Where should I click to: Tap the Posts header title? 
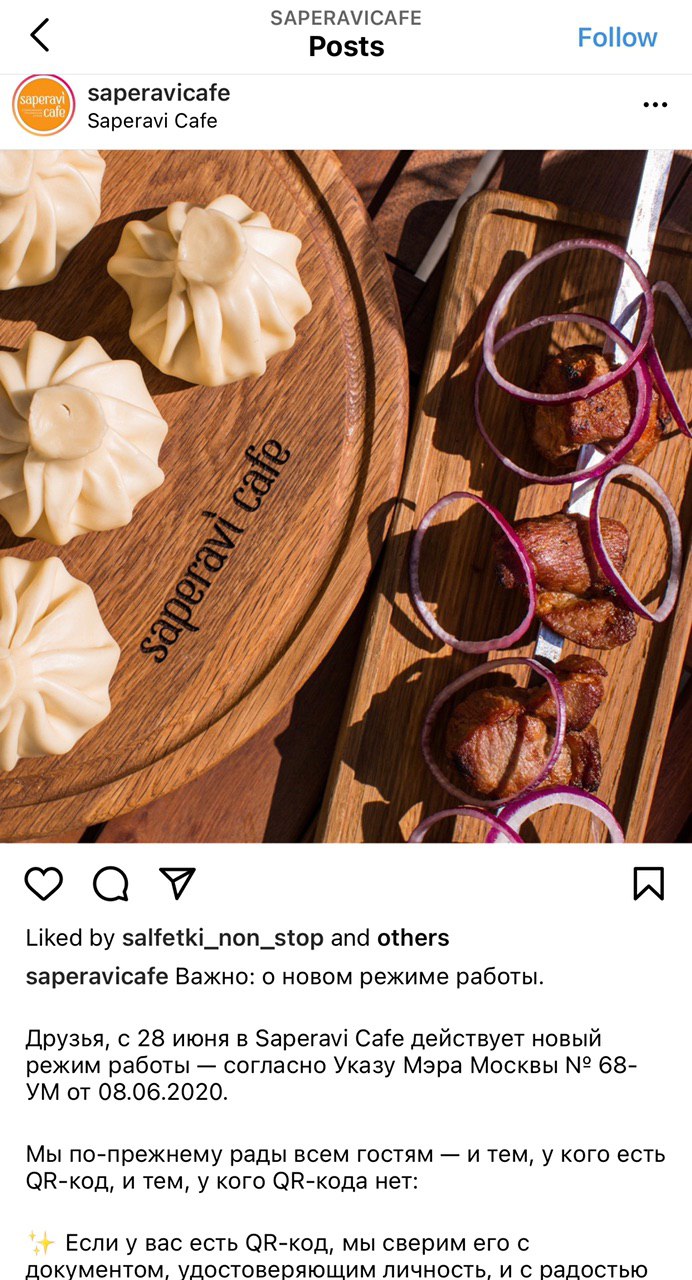[346, 46]
